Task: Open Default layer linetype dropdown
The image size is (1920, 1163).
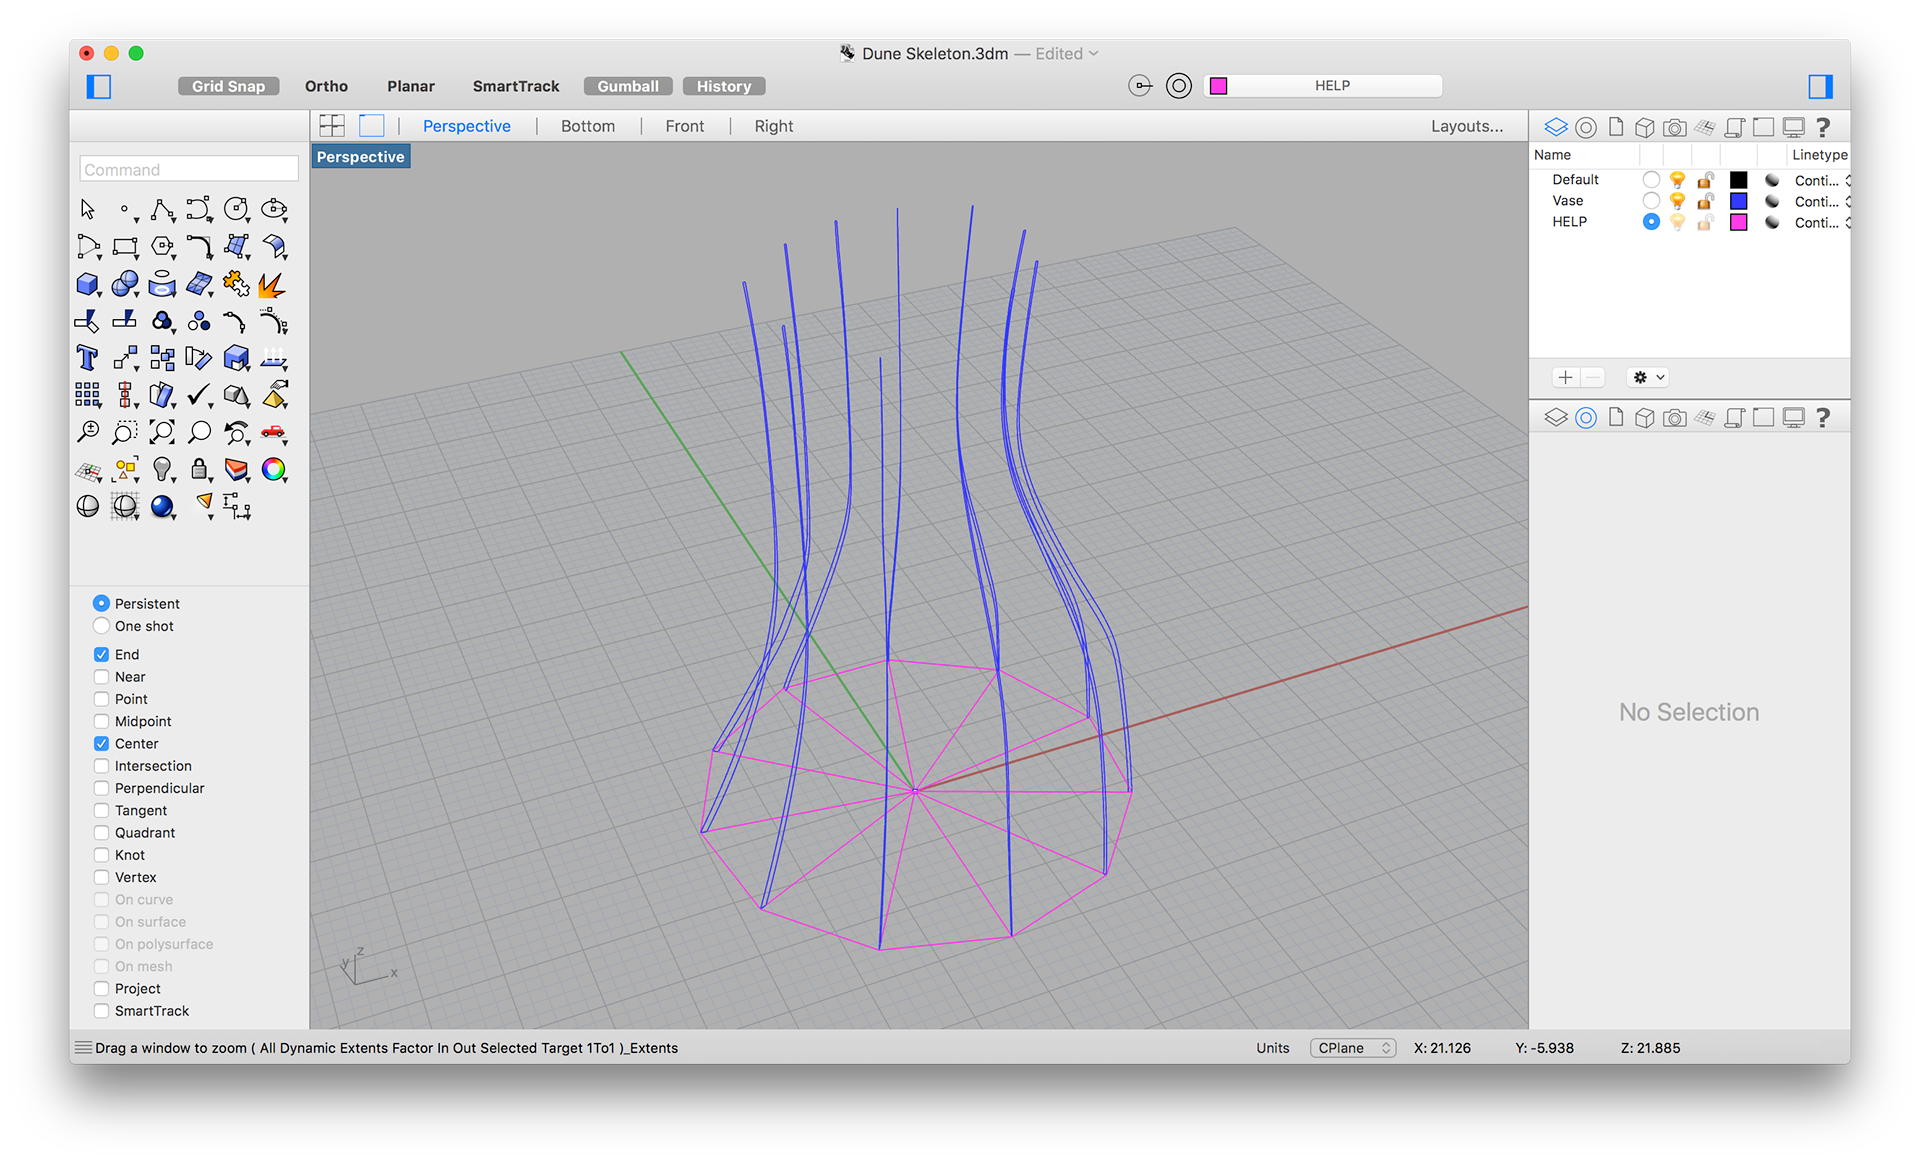Action: tap(1822, 180)
